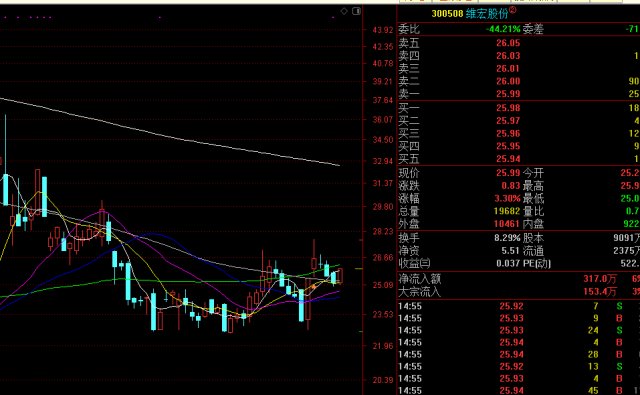Click the 现价 current price 25.99

coord(508,173)
